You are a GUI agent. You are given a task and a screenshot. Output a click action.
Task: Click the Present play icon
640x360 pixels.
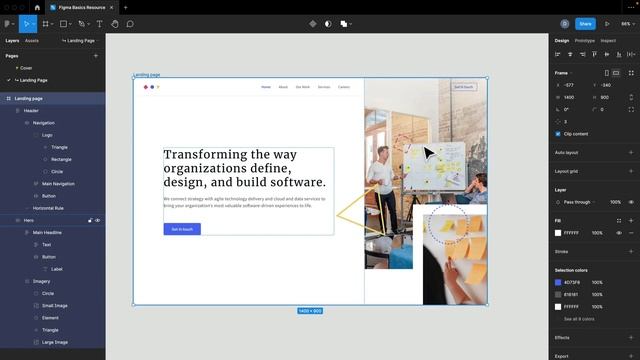pyautogui.click(x=607, y=24)
